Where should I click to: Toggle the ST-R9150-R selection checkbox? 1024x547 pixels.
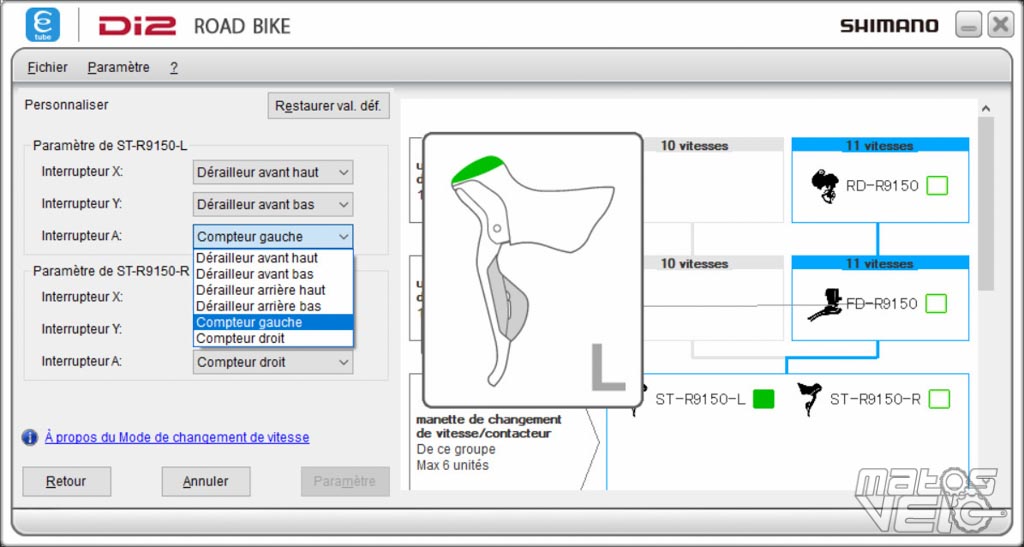point(938,399)
